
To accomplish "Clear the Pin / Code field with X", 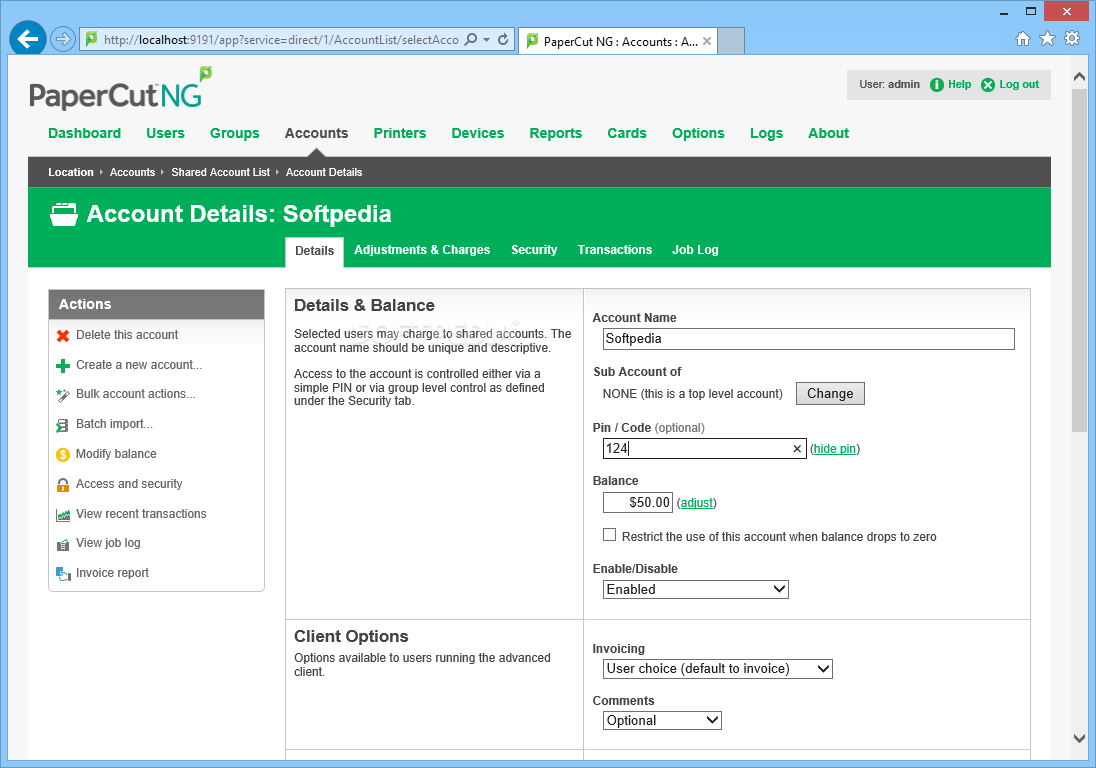I will coord(797,449).
